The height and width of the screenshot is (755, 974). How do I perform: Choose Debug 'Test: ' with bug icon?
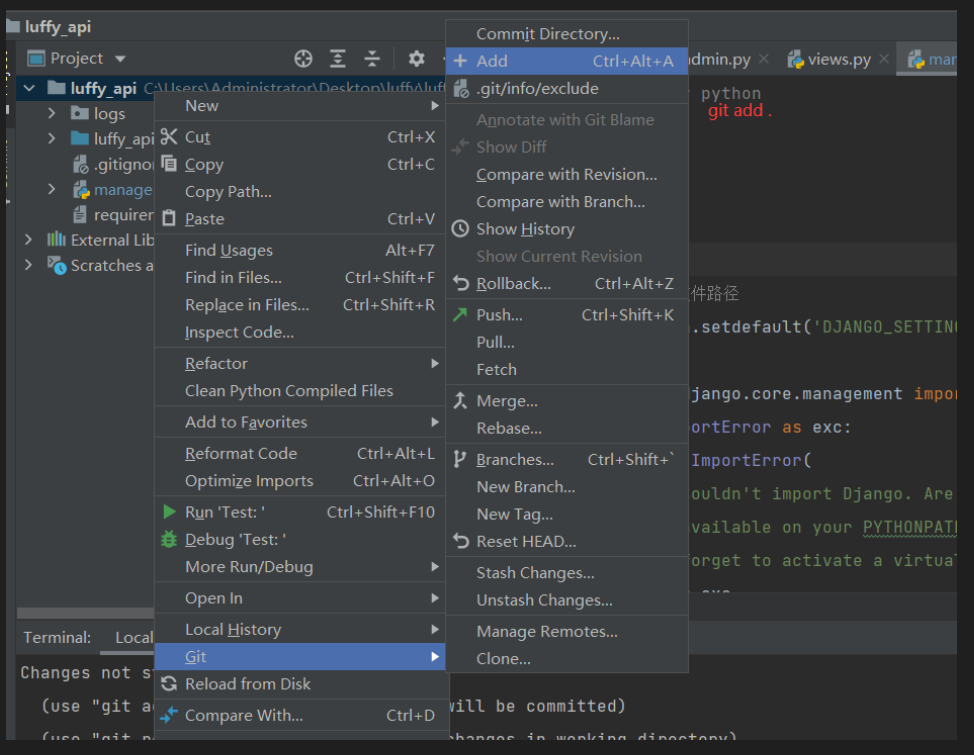click(235, 540)
